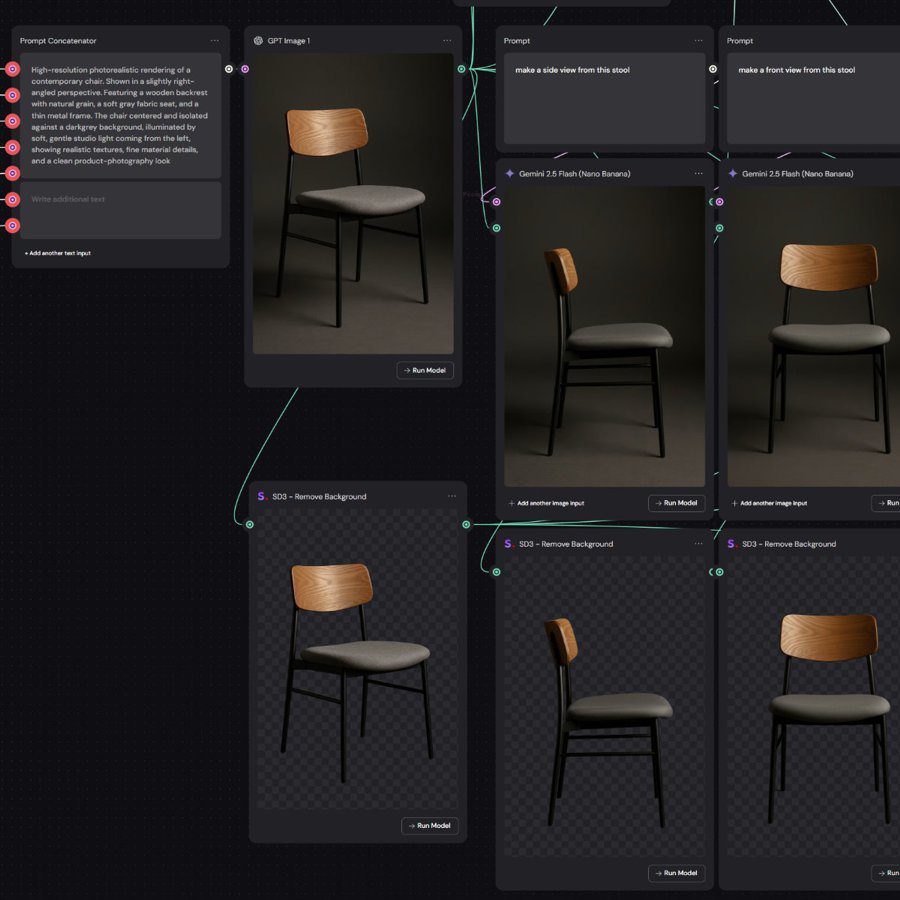
Task: Select transparent chair image in leftmost SD3 node
Action: [358, 659]
